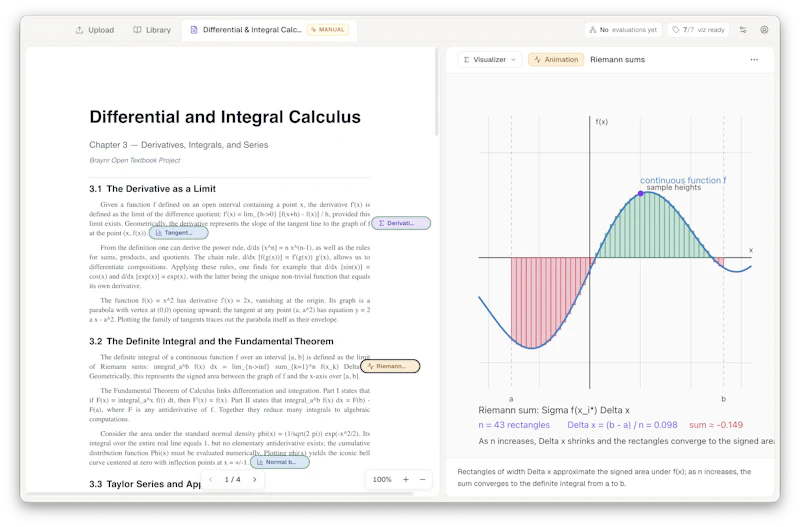Click the Animation badge
800x527 pixels.
point(556,60)
